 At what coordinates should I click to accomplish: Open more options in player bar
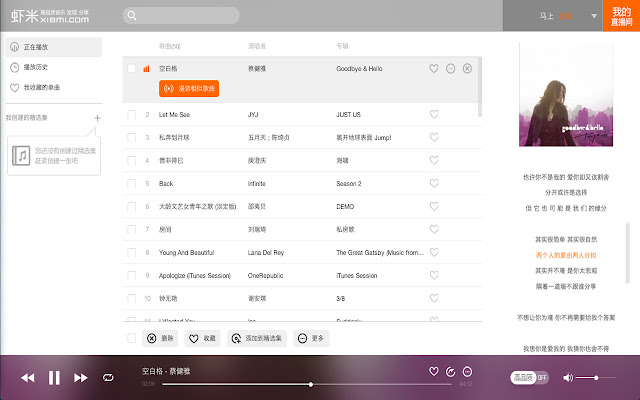click(467, 371)
